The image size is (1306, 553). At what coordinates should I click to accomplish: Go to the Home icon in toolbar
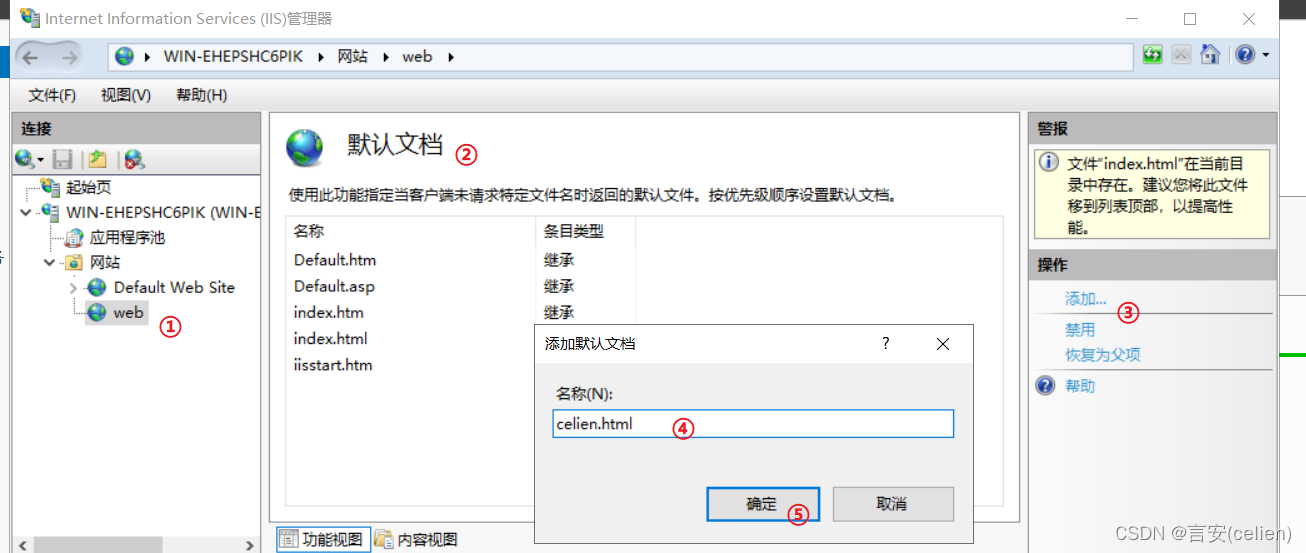(1210, 55)
